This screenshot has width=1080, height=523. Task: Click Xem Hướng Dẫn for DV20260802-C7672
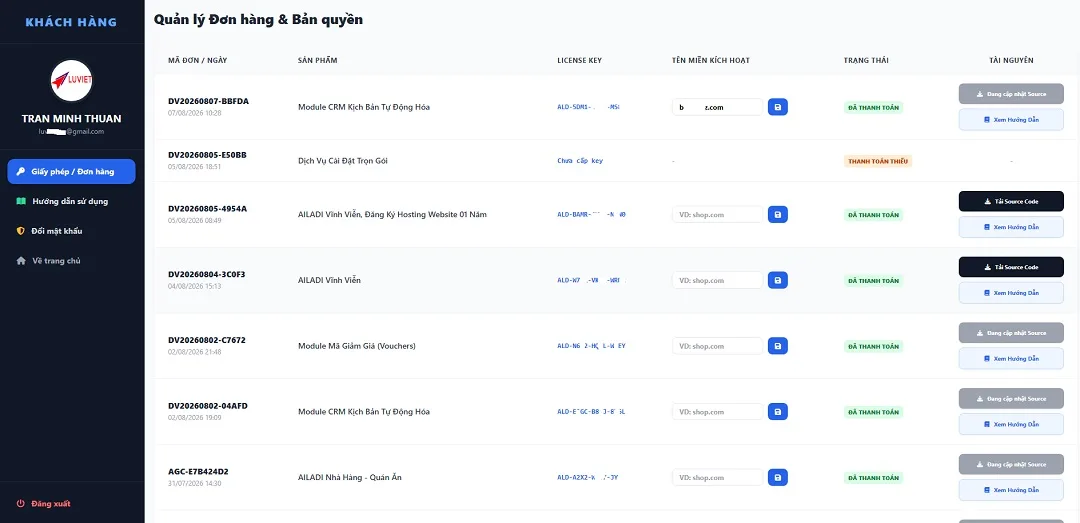[1011, 359]
